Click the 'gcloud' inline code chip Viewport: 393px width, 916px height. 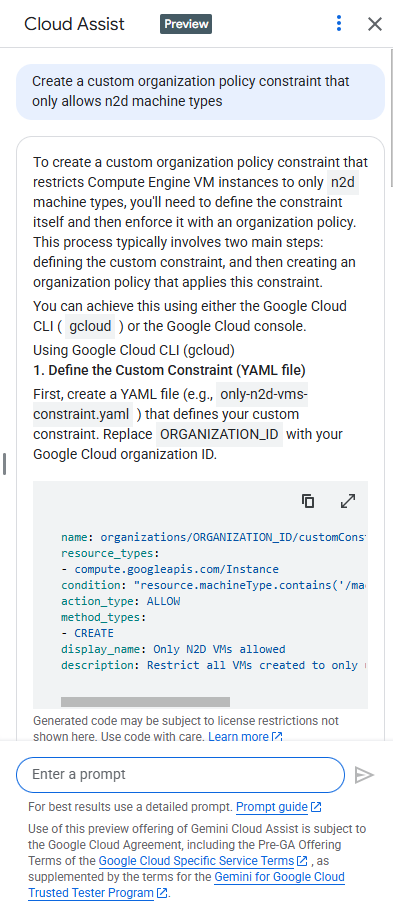(90, 327)
